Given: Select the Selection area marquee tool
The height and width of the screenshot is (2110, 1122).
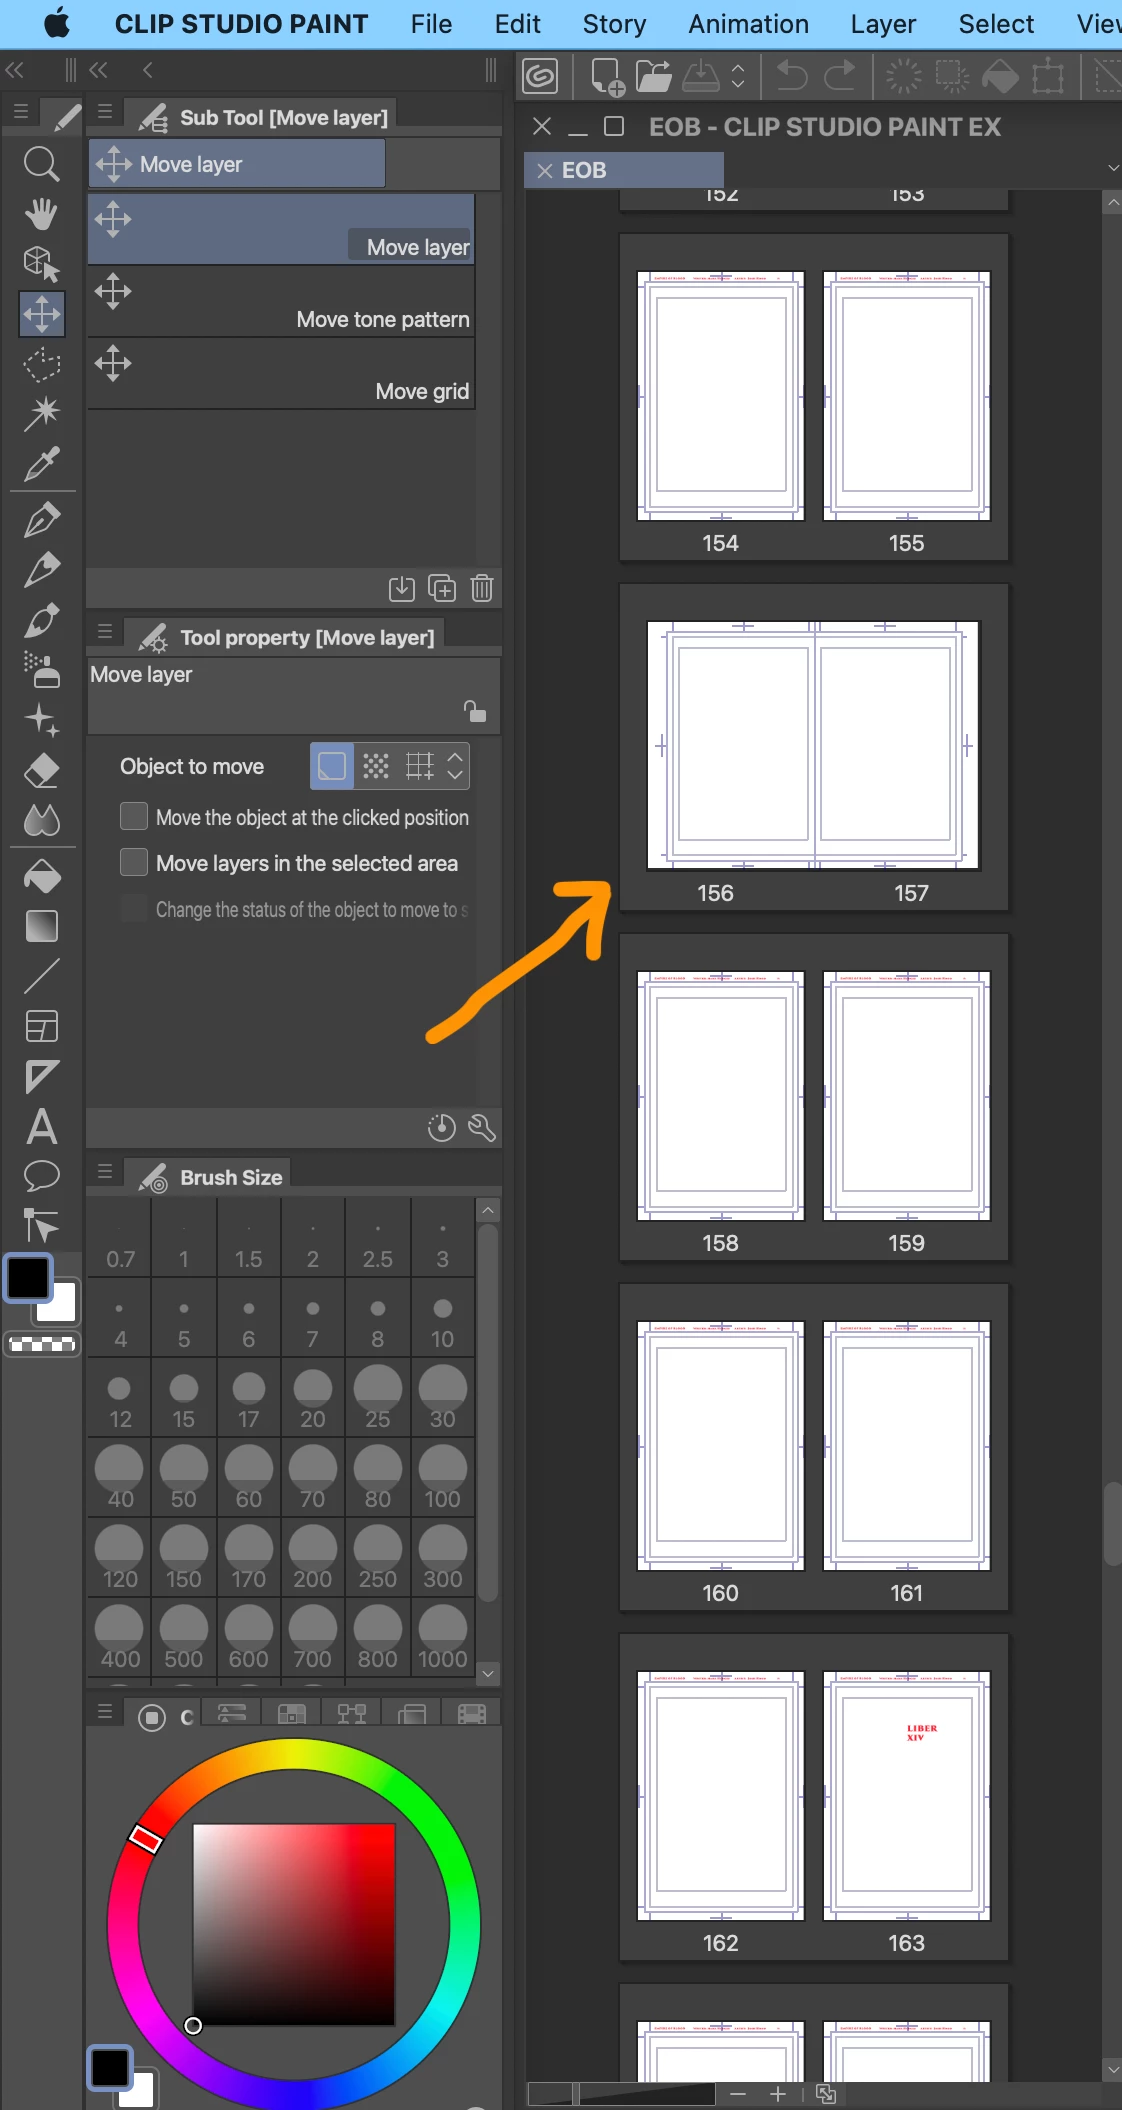Looking at the screenshot, I should tap(41, 364).
